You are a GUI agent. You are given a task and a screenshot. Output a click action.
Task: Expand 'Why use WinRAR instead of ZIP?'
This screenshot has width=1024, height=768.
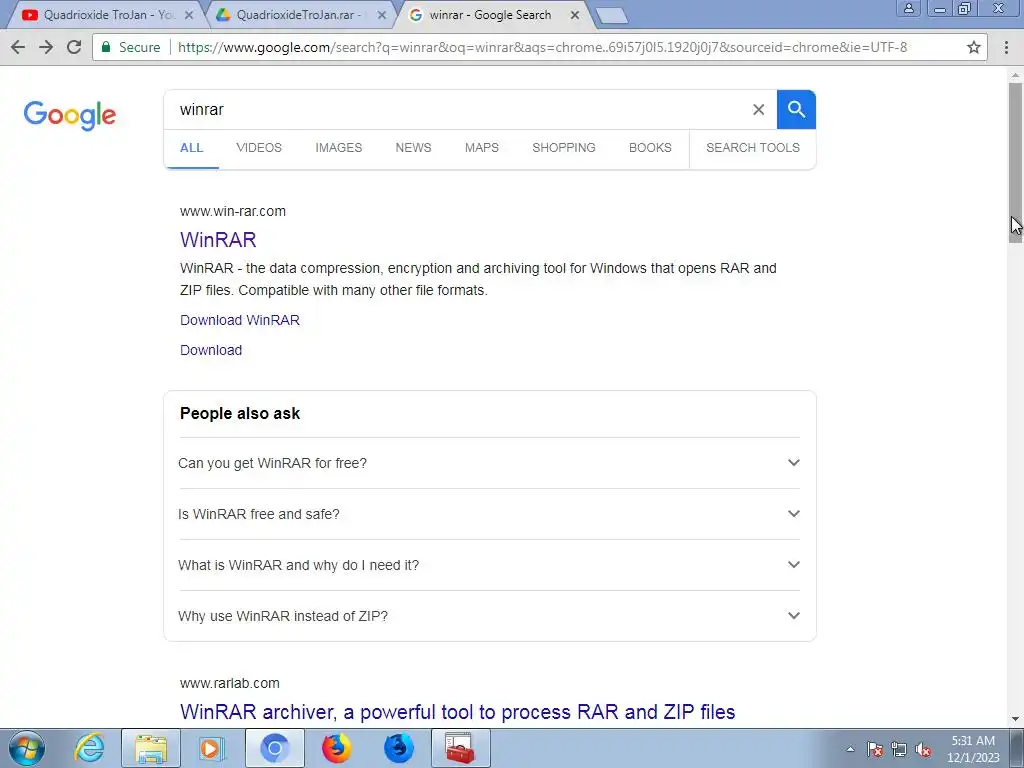[489, 616]
